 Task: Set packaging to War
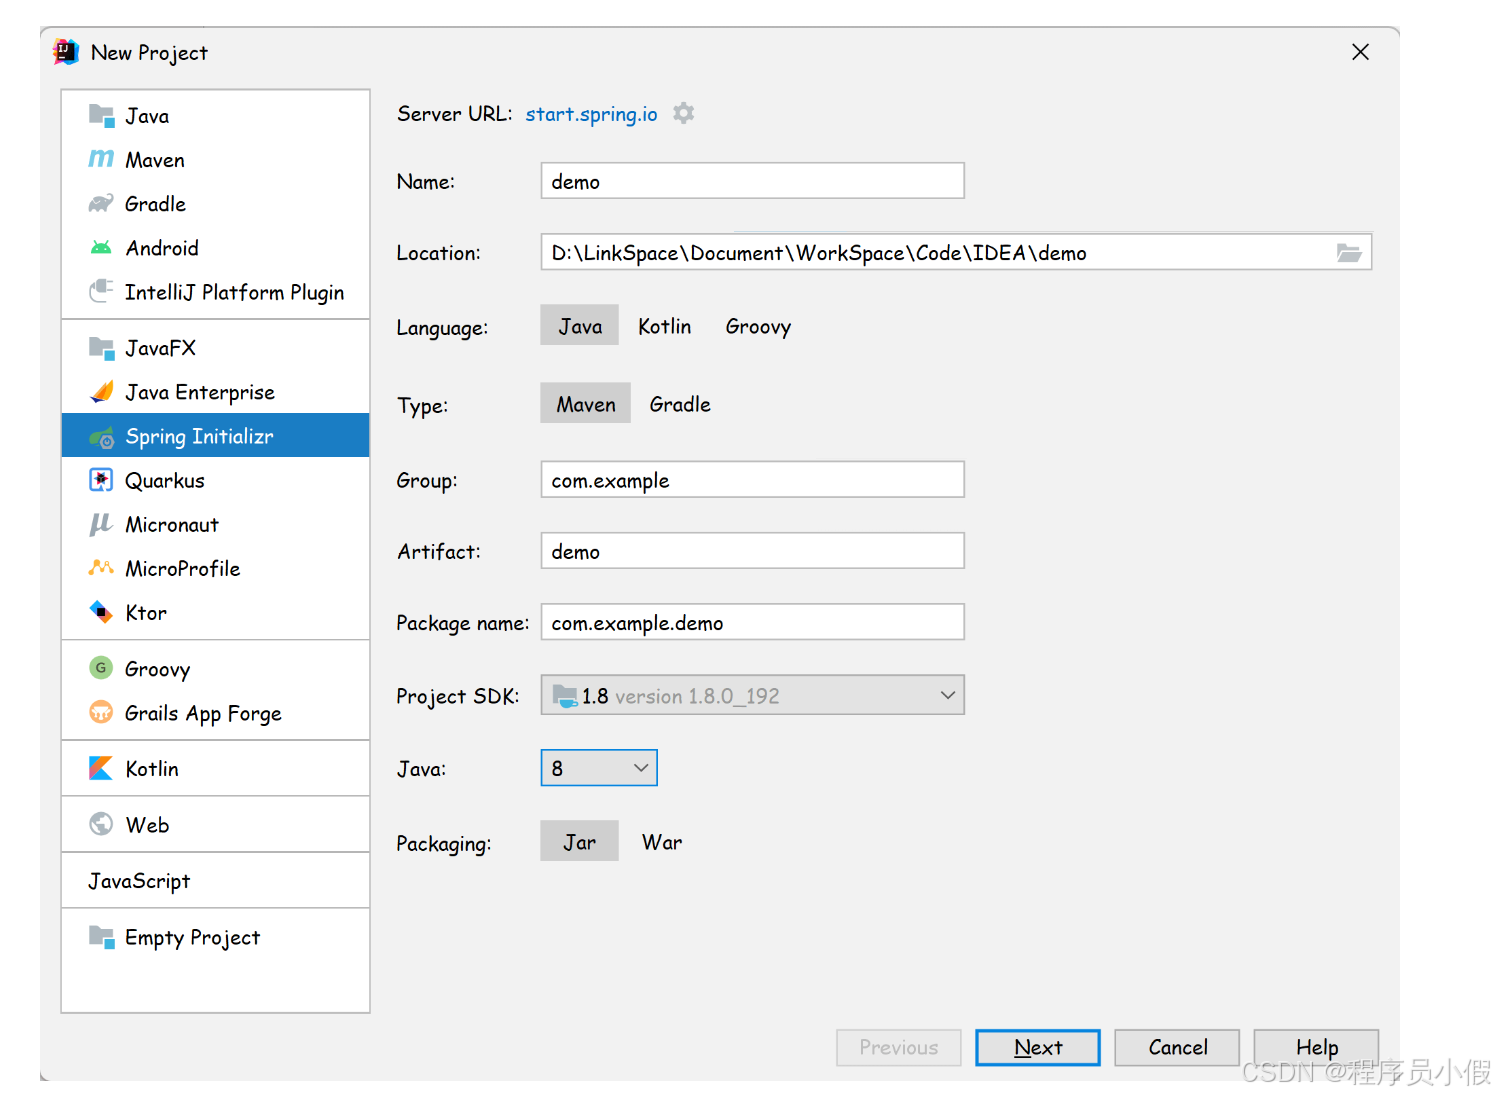[x=662, y=842]
